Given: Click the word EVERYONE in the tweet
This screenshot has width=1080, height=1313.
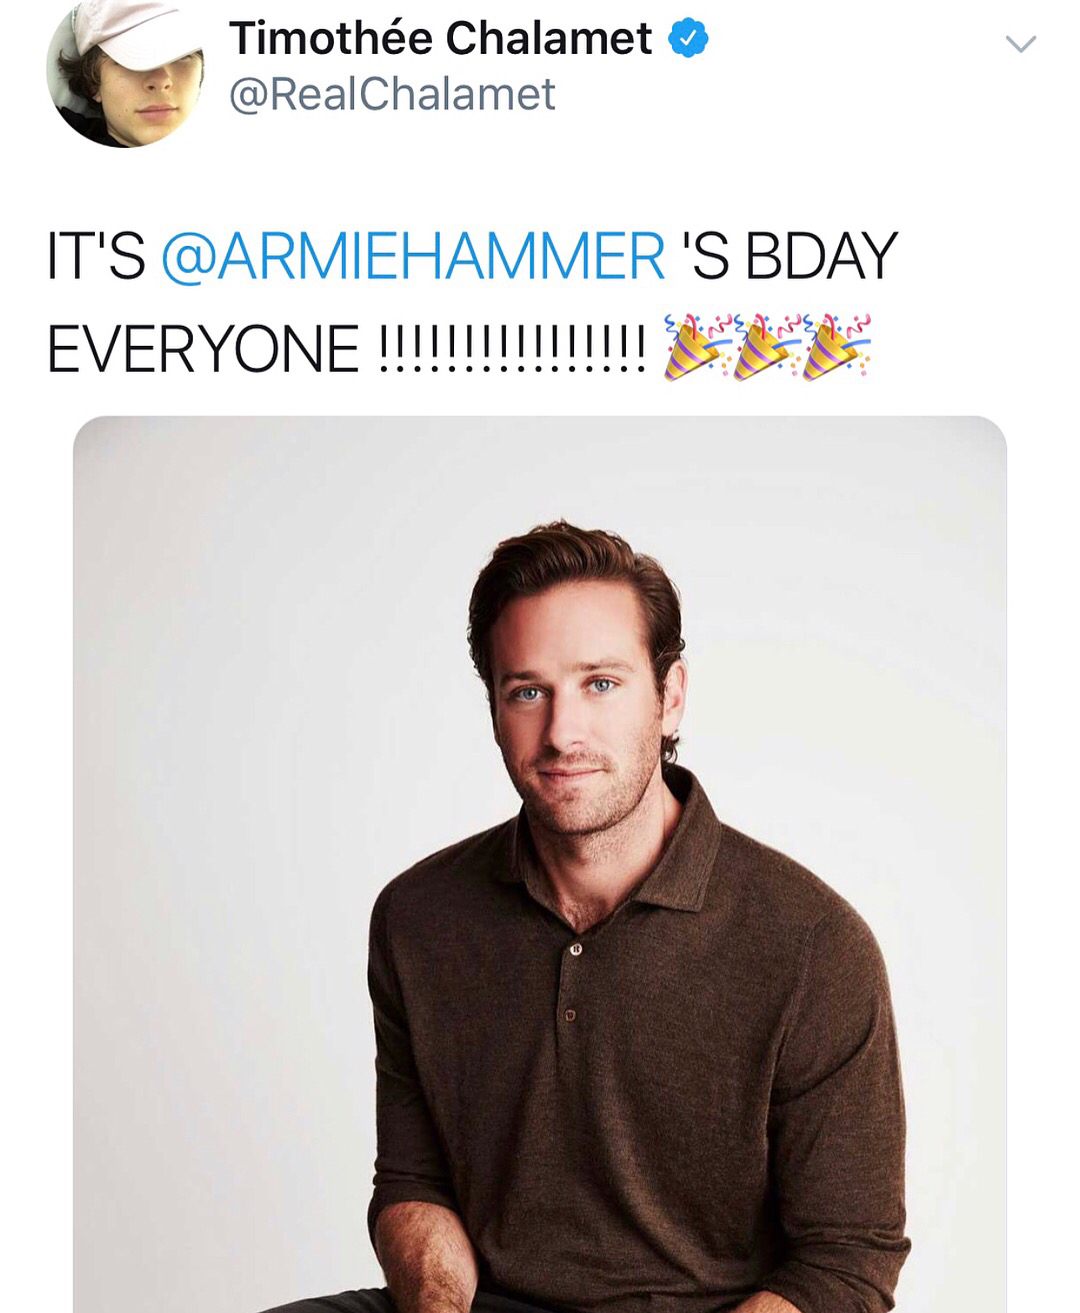Looking at the screenshot, I should pos(203,349).
